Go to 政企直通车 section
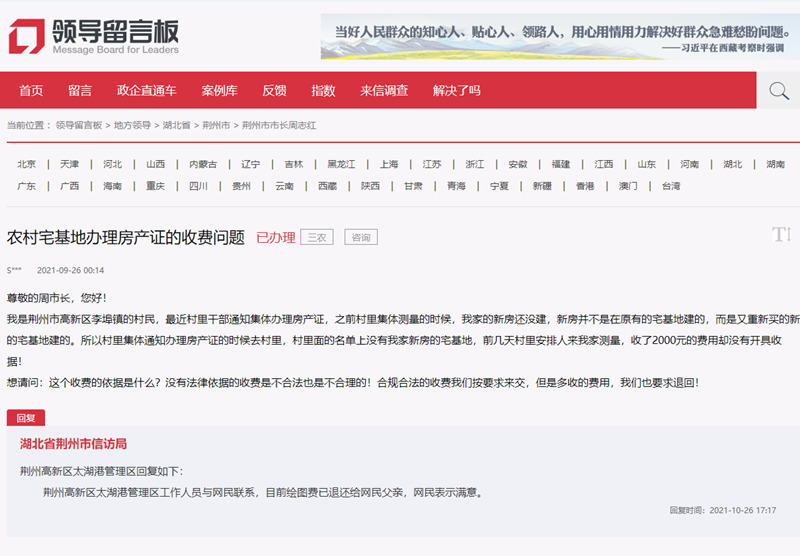 [x=146, y=91]
